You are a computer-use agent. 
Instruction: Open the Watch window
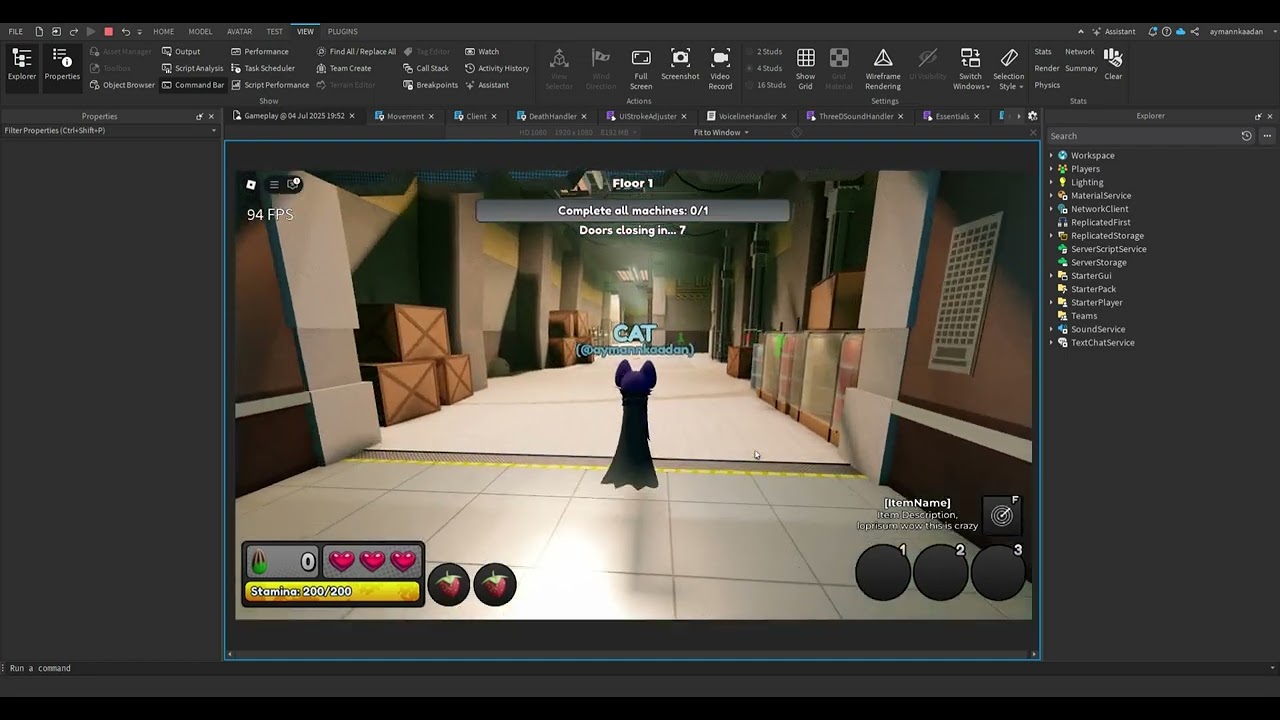coord(482,51)
